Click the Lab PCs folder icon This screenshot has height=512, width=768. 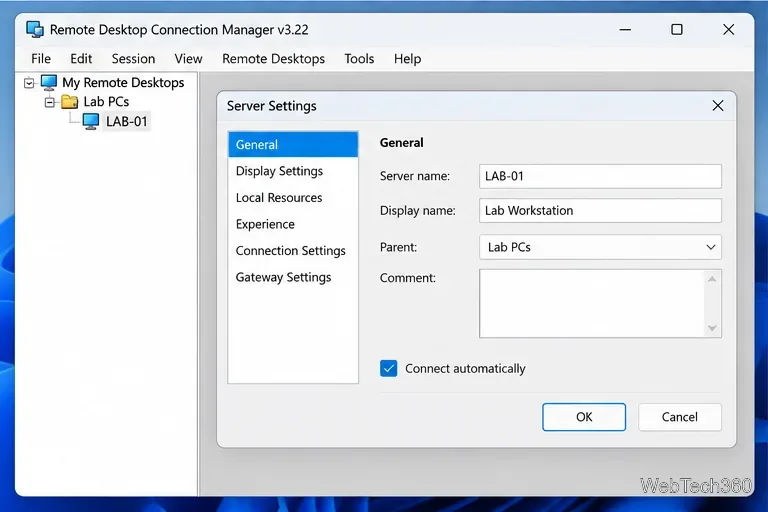70,102
